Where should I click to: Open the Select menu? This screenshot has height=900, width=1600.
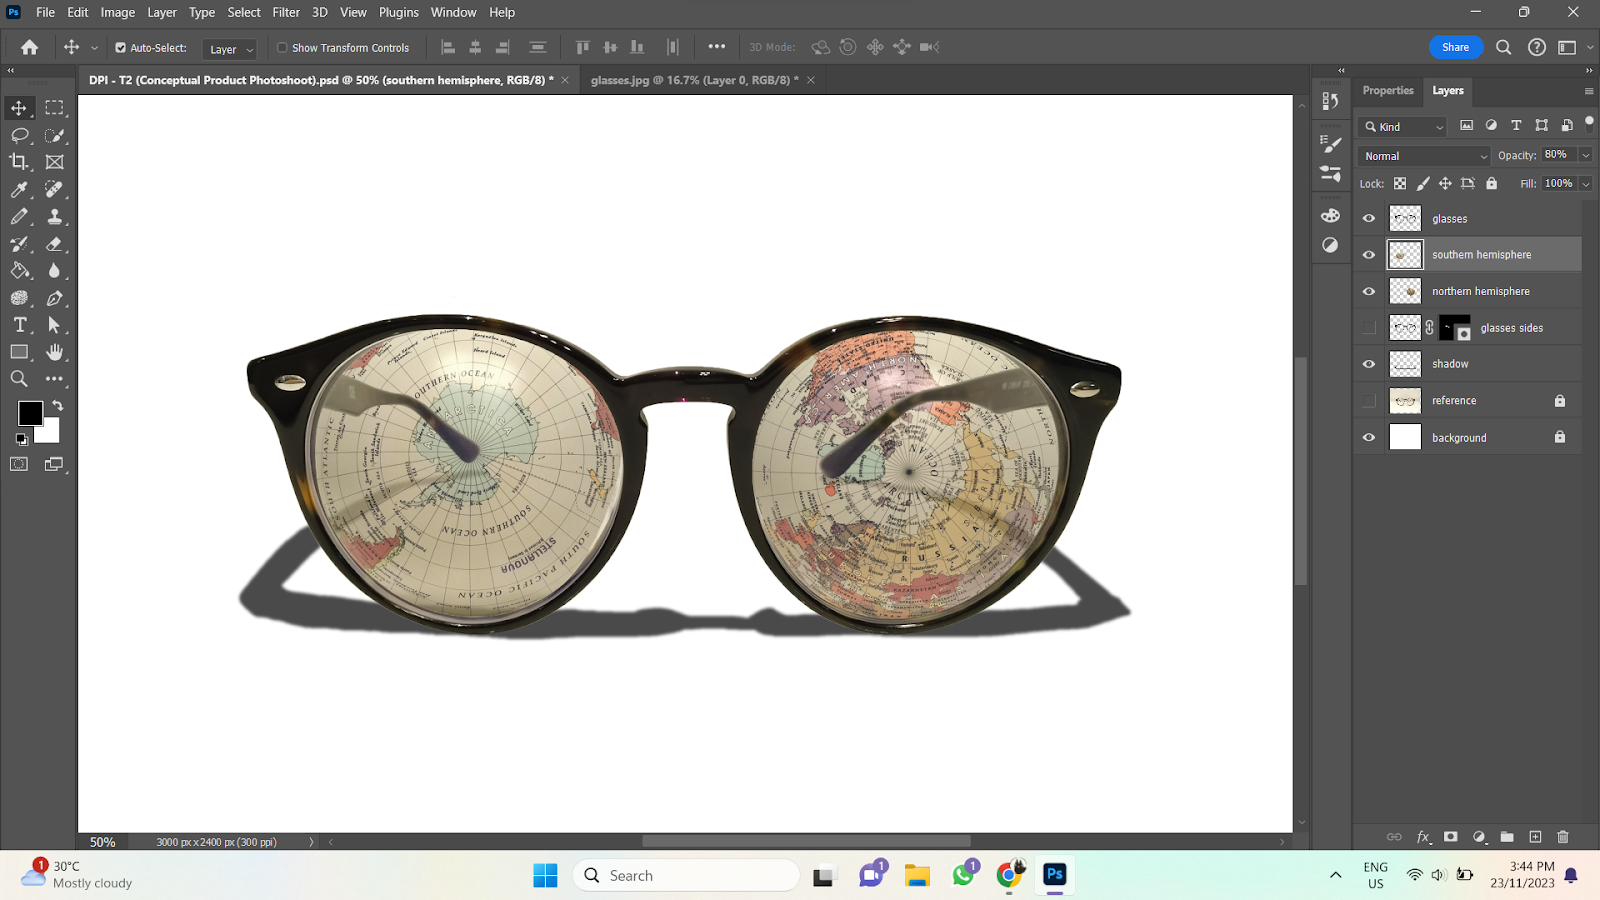[244, 12]
